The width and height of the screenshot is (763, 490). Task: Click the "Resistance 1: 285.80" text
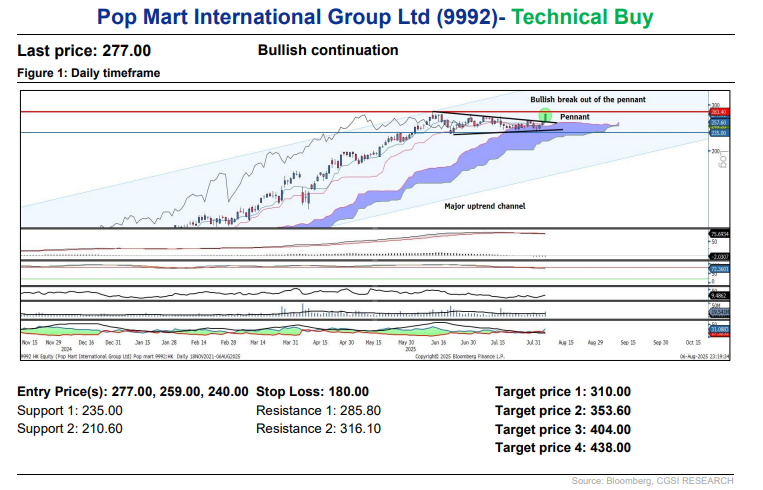(318, 411)
